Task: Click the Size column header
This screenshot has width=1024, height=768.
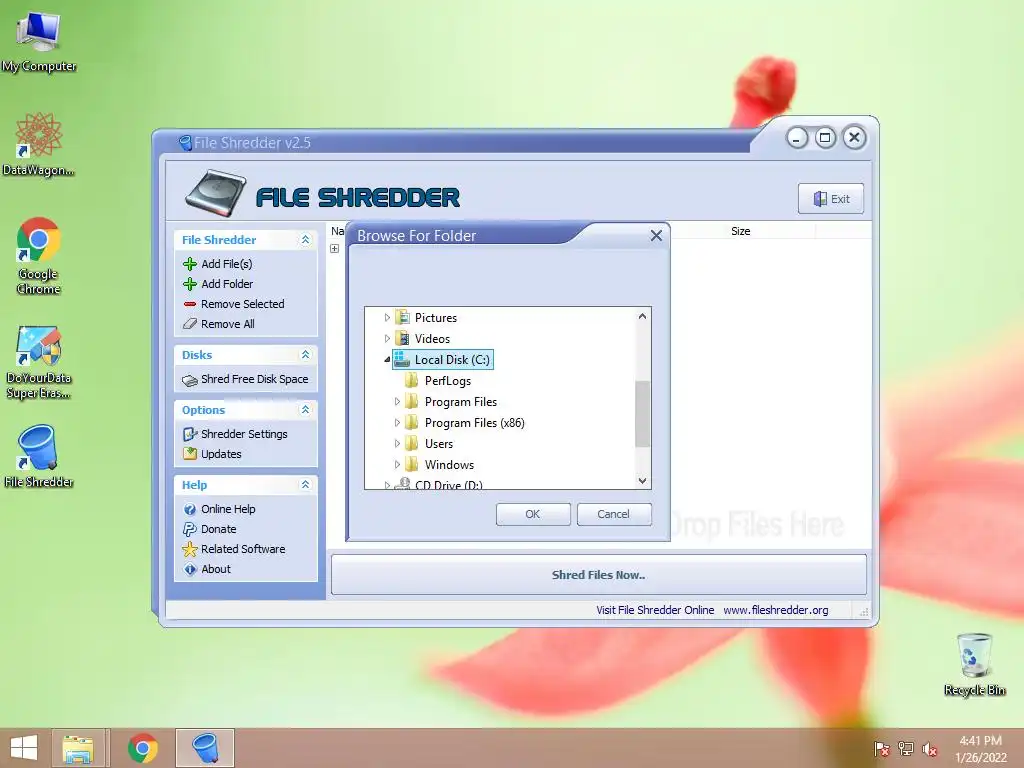Action: coord(741,231)
